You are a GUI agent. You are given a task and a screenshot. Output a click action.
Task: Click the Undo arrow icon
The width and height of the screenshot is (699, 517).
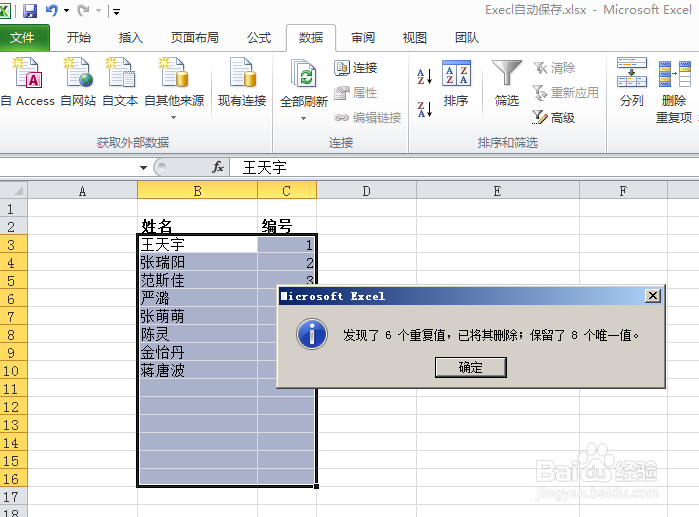(52, 10)
